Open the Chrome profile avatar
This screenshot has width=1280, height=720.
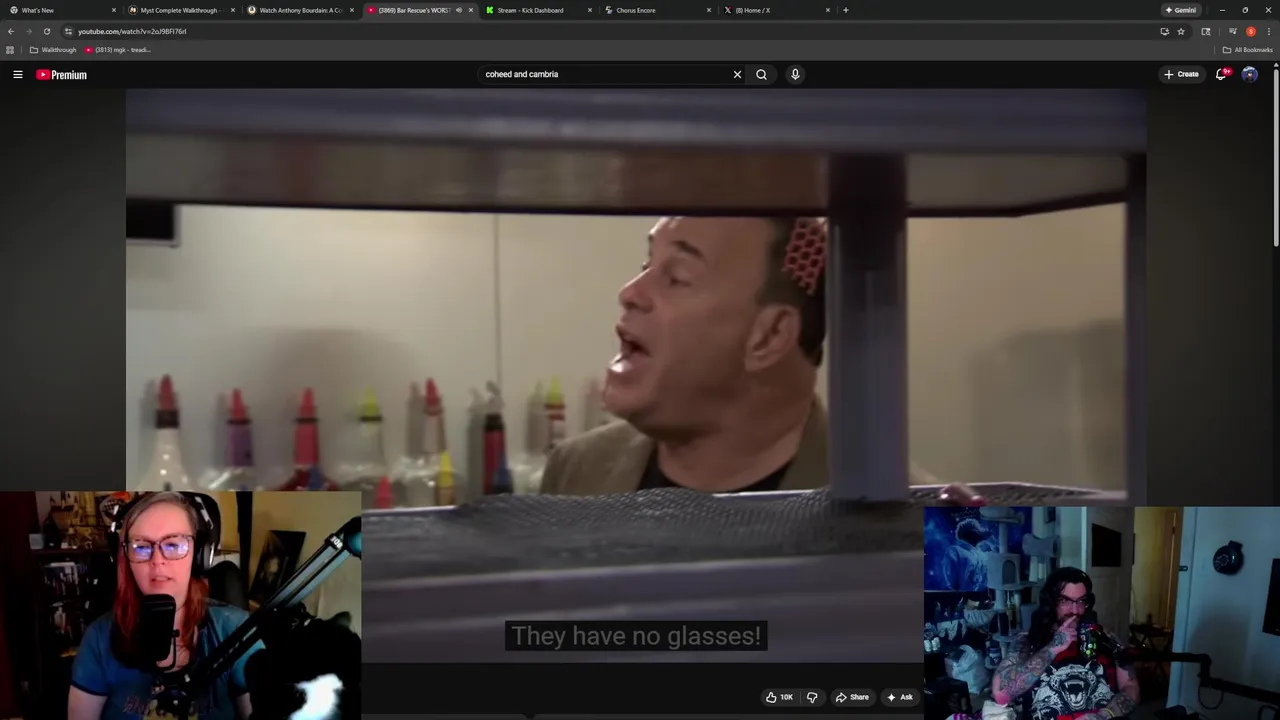1251,31
